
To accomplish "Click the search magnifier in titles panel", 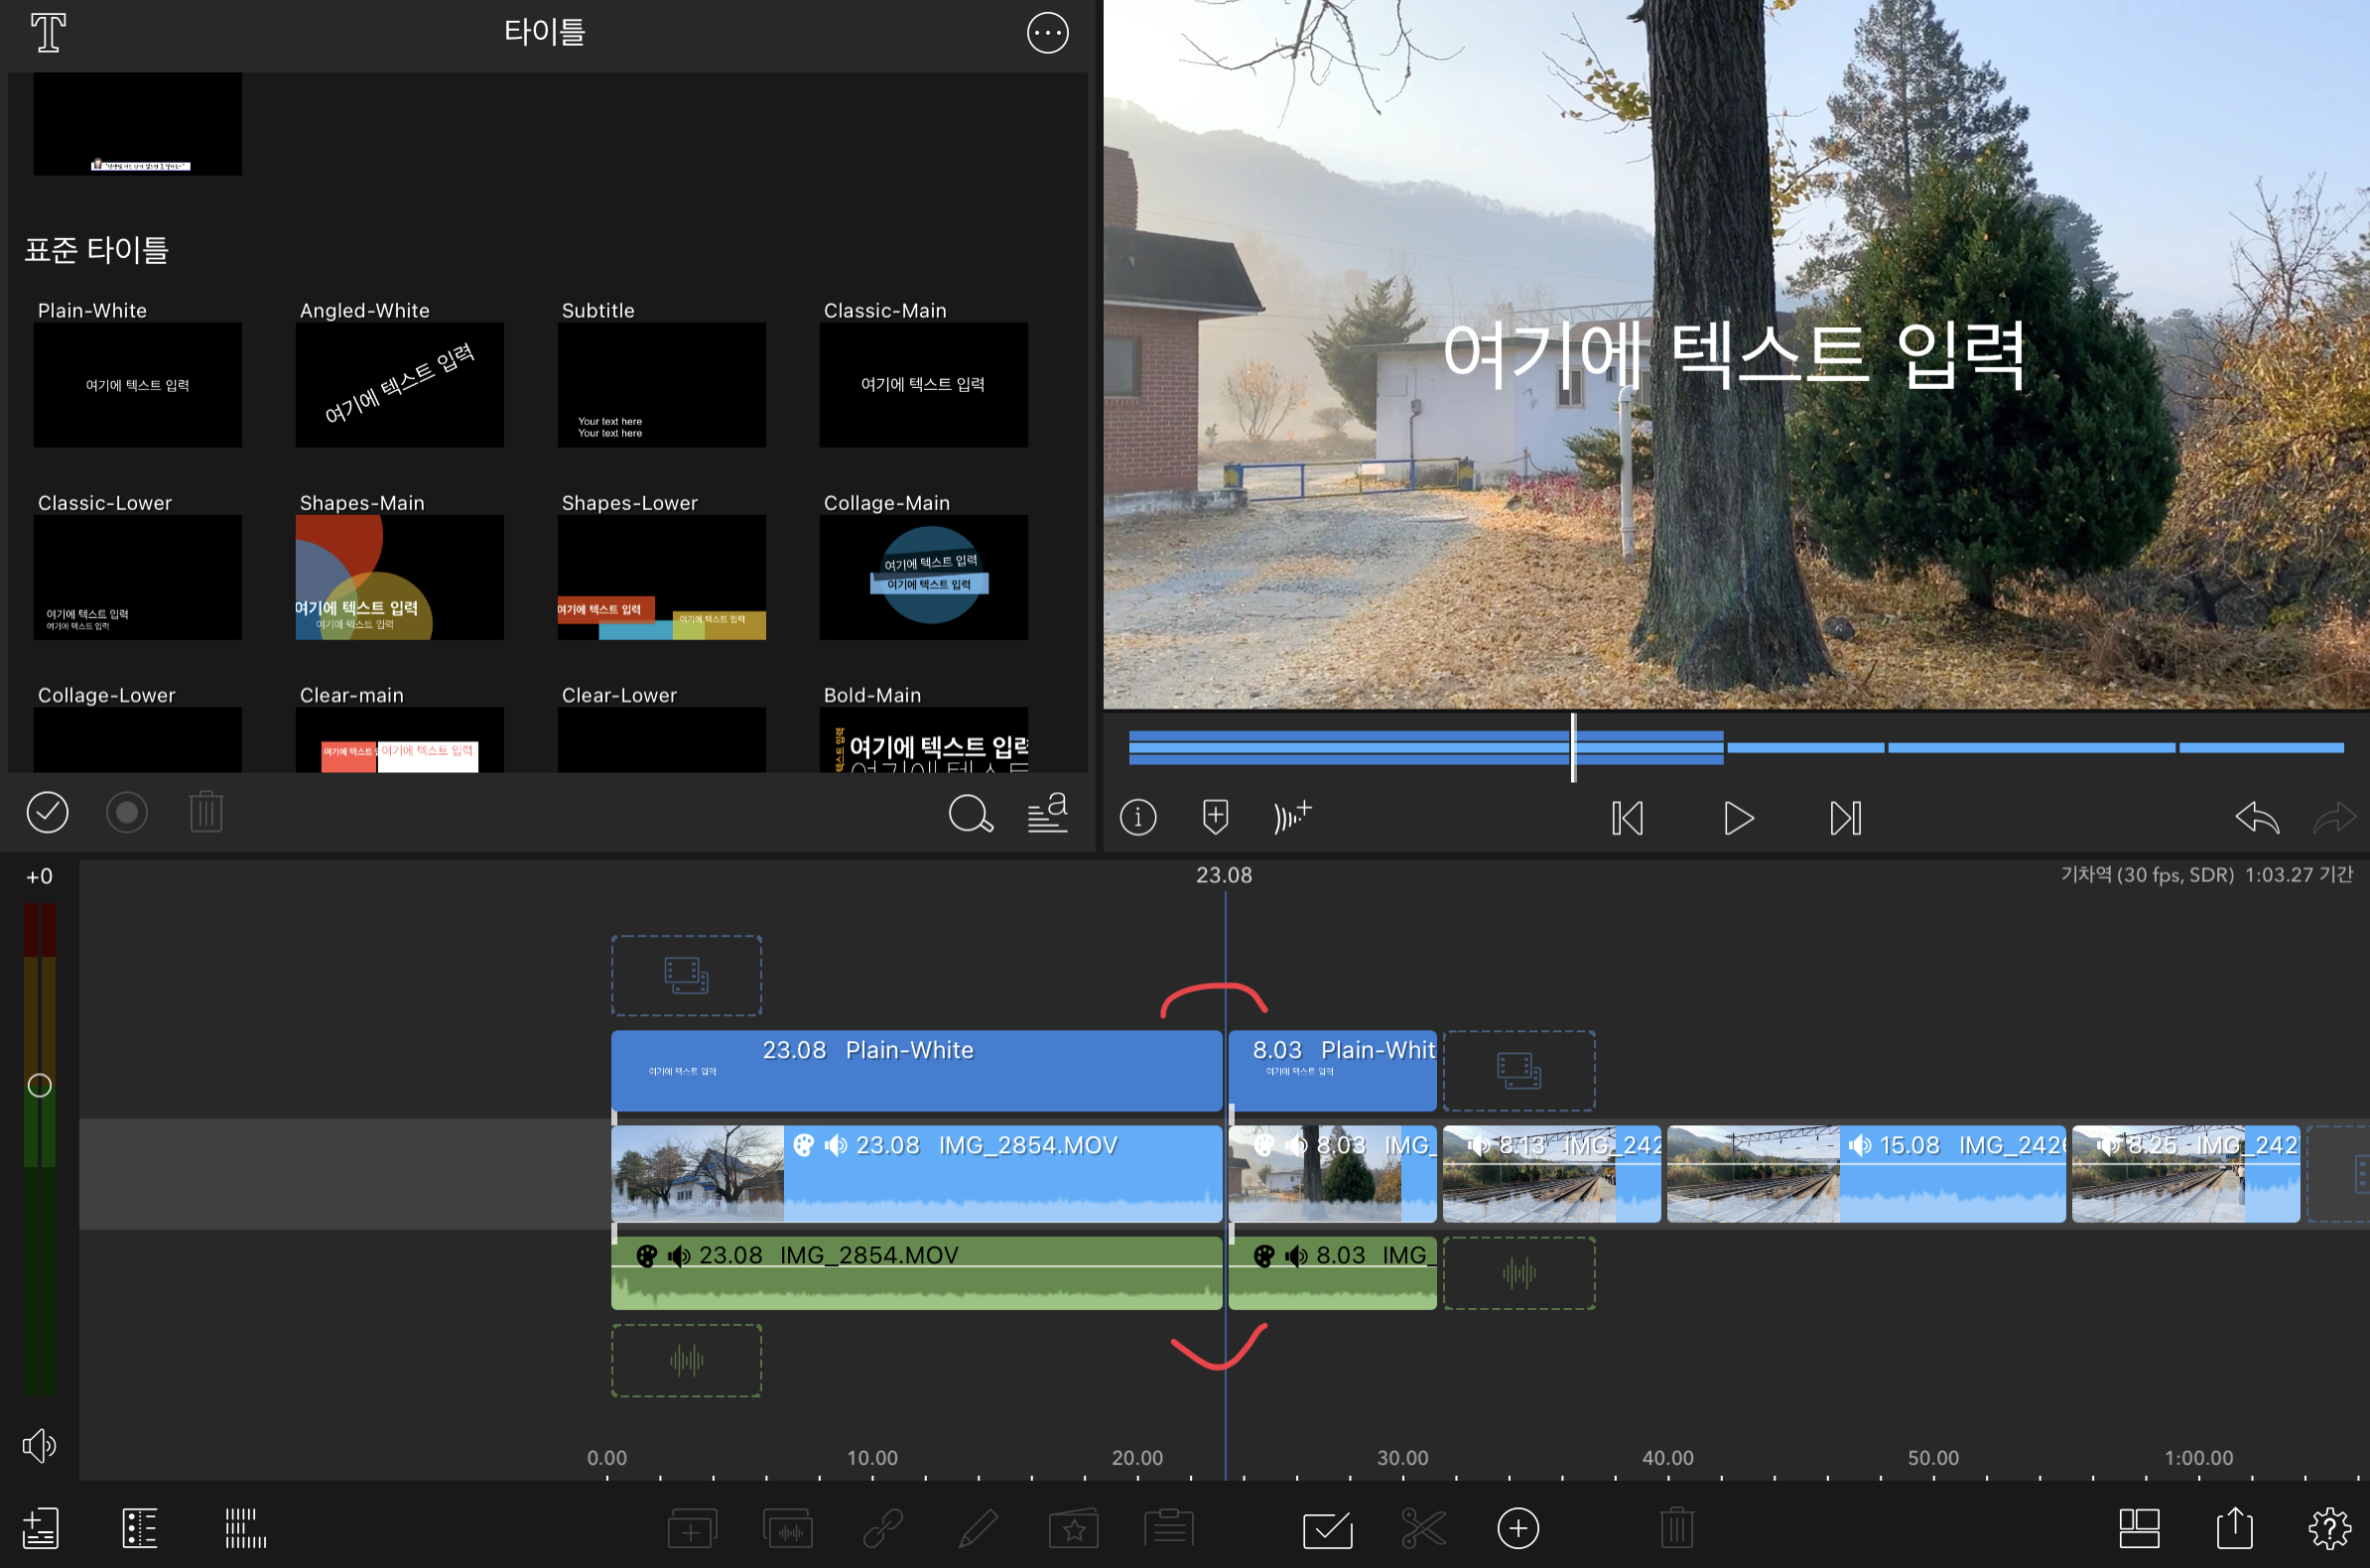I will (969, 814).
